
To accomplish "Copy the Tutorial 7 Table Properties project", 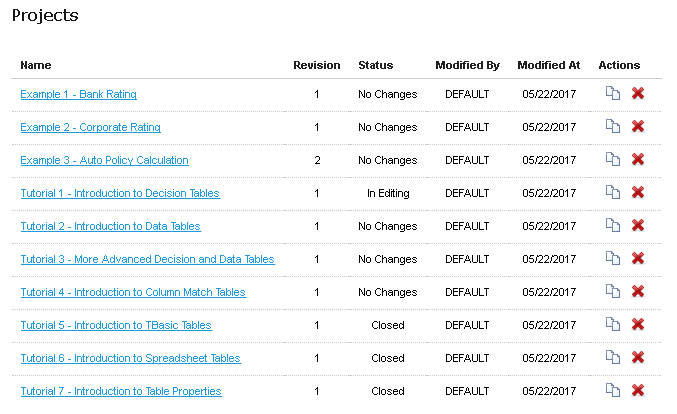I will [613, 391].
